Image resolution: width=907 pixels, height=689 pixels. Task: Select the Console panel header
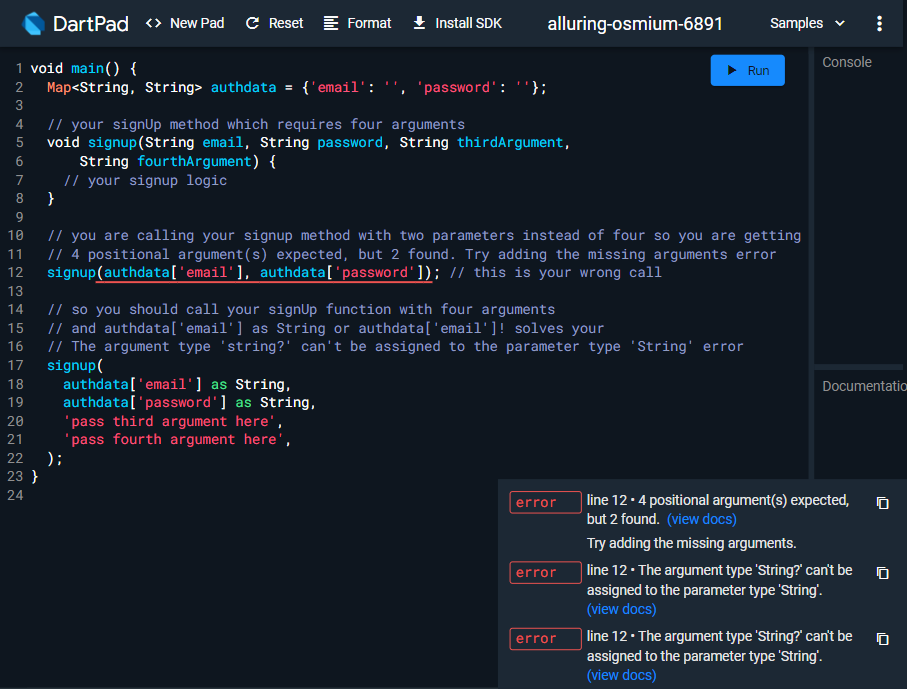click(x=847, y=62)
